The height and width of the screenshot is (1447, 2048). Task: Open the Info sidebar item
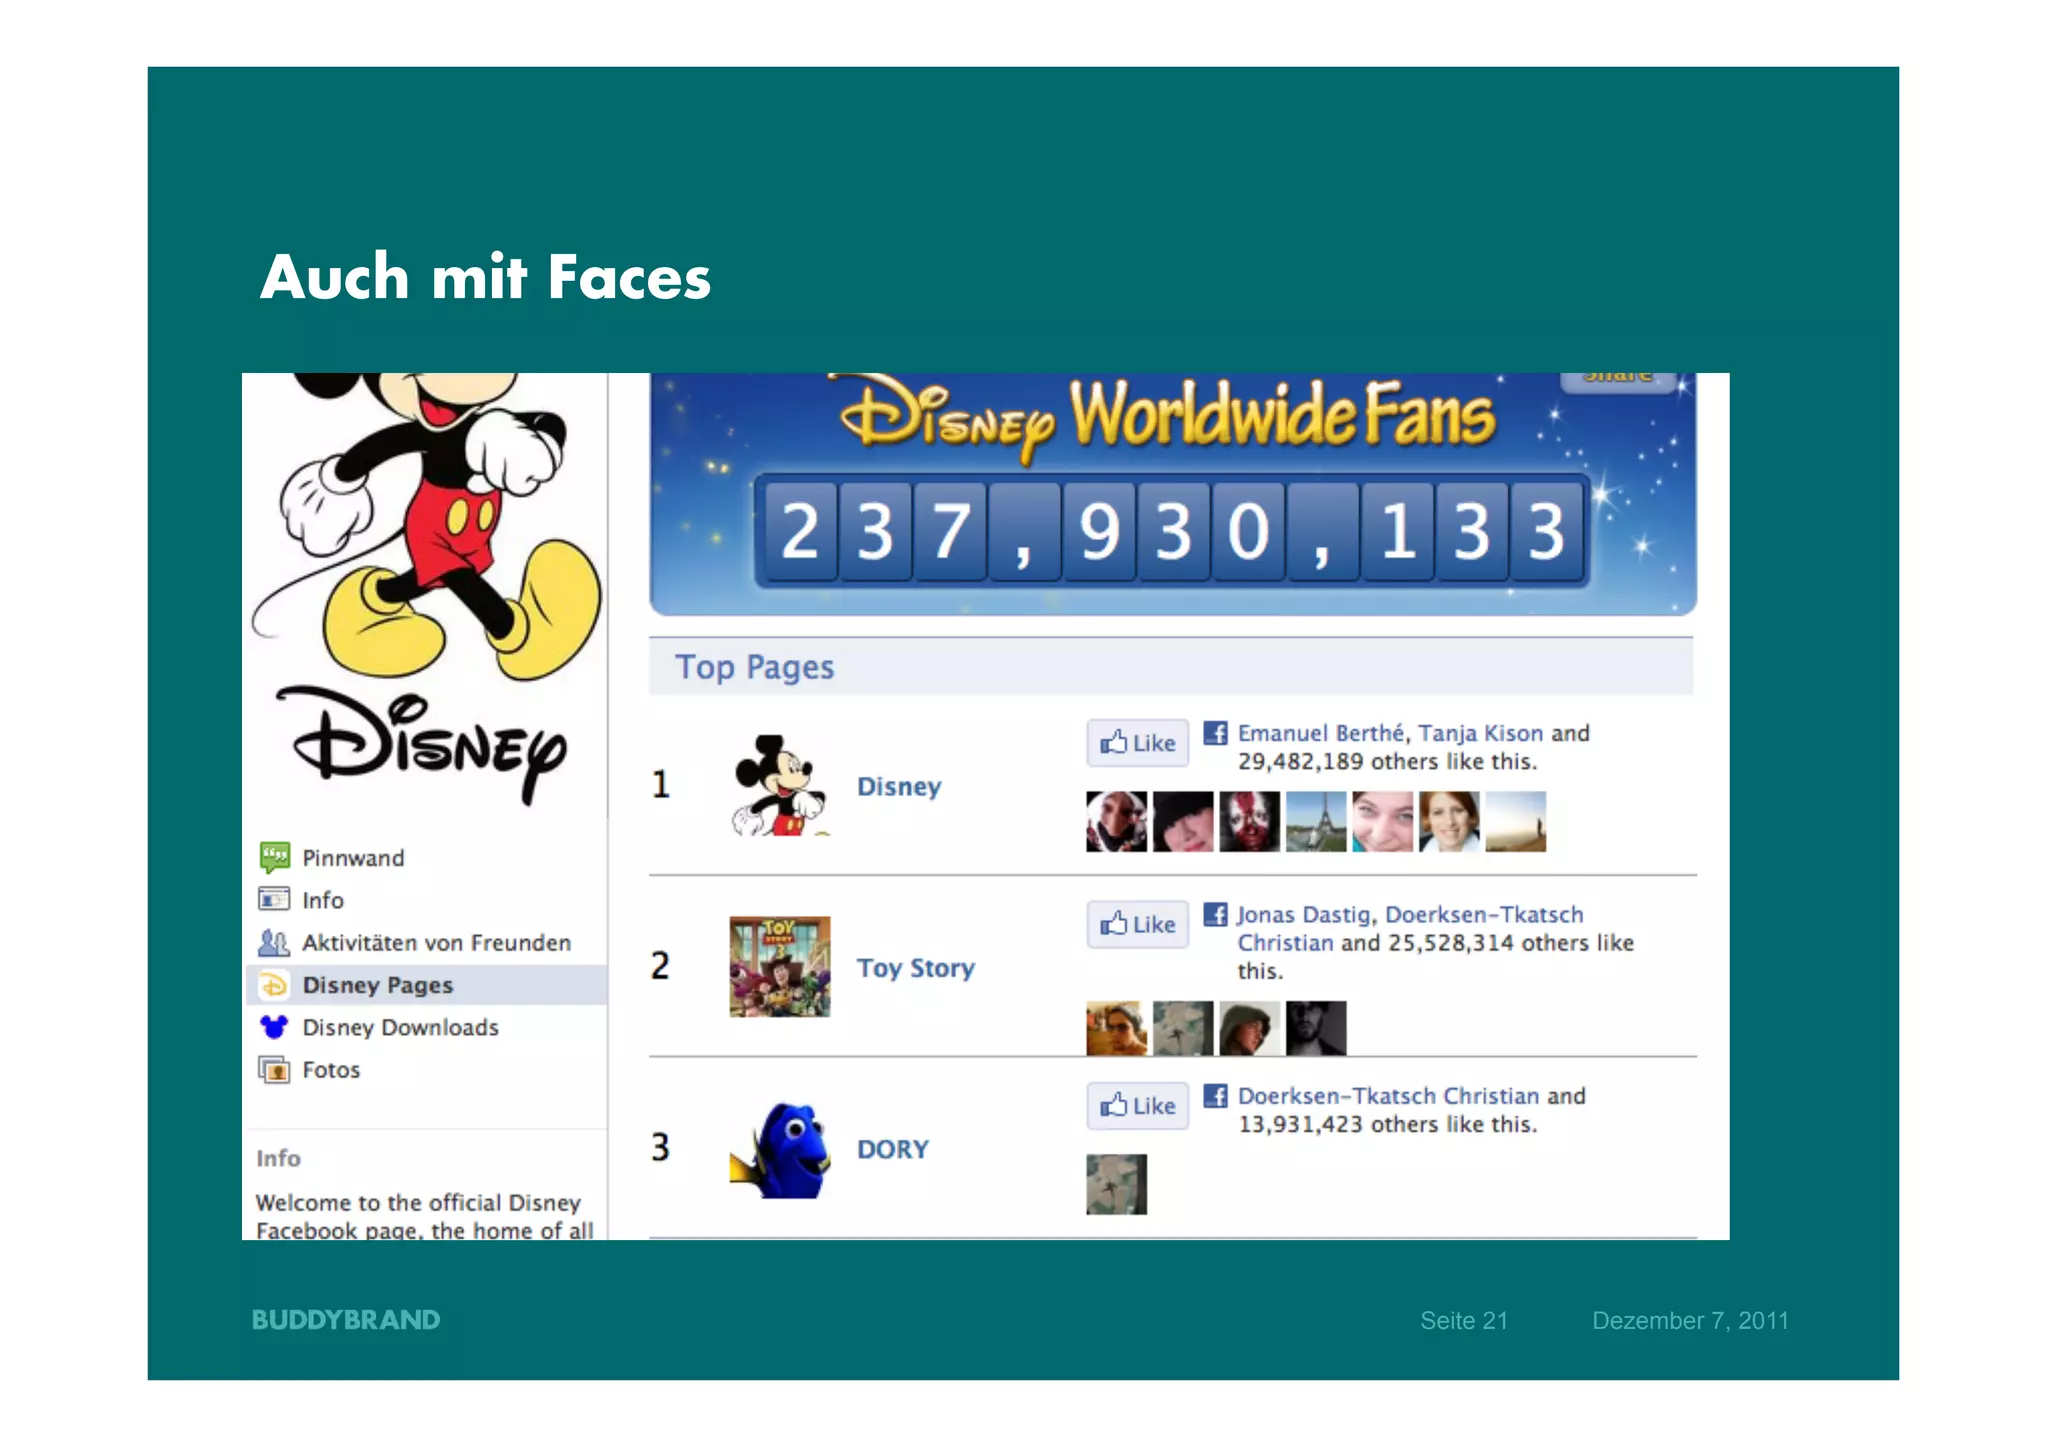click(x=323, y=900)
